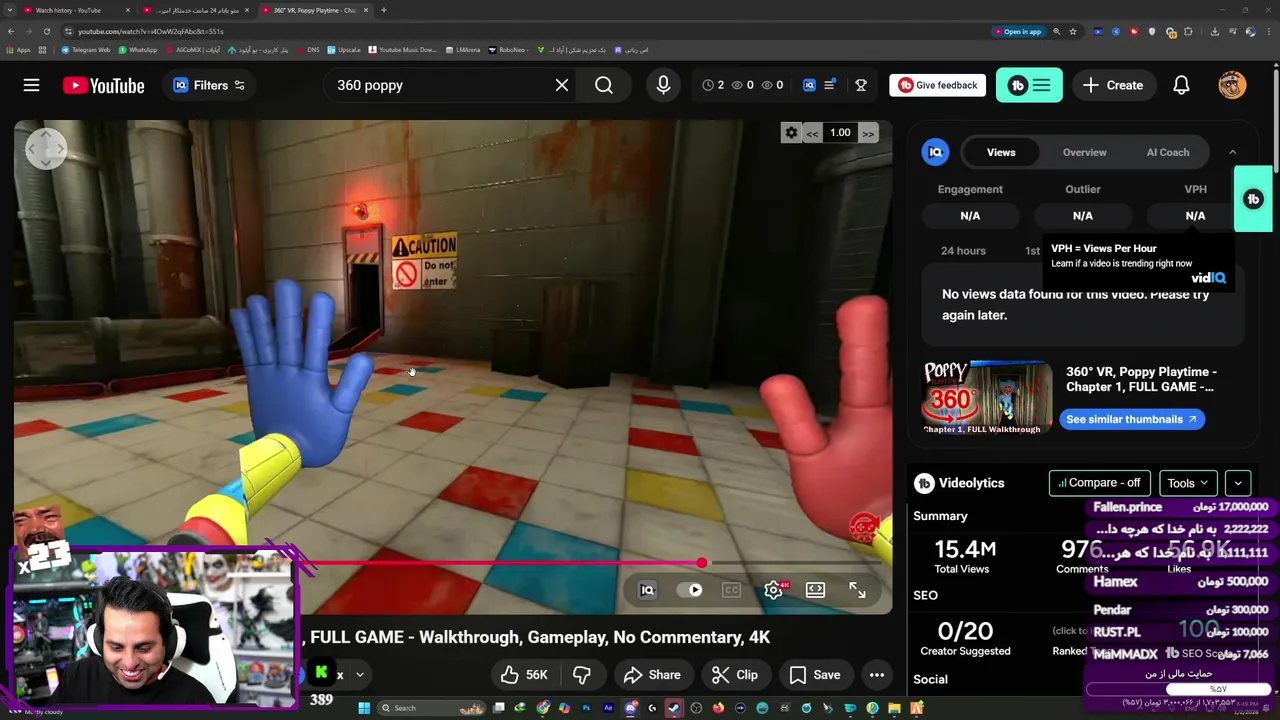Expand the Videolytics chevron dropdown next to Tools

(1238, 483)
